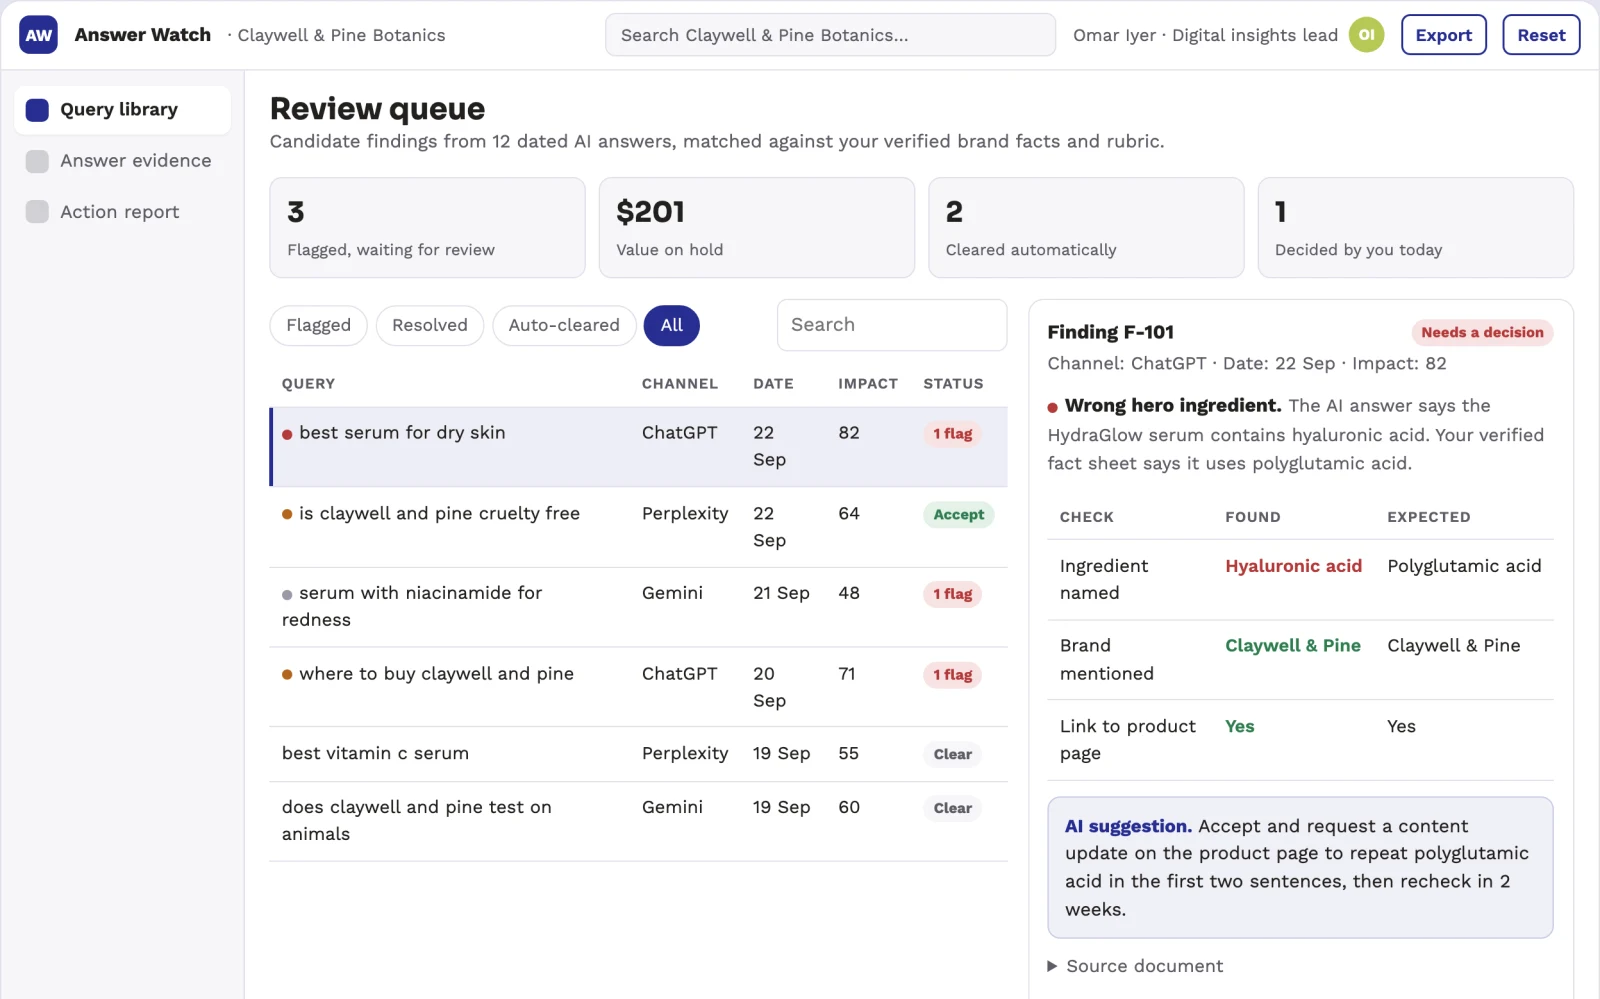Open the best vitamin c serum row
The width and height of the screenshot is (1600, 999).
click(x=638, y=754)
